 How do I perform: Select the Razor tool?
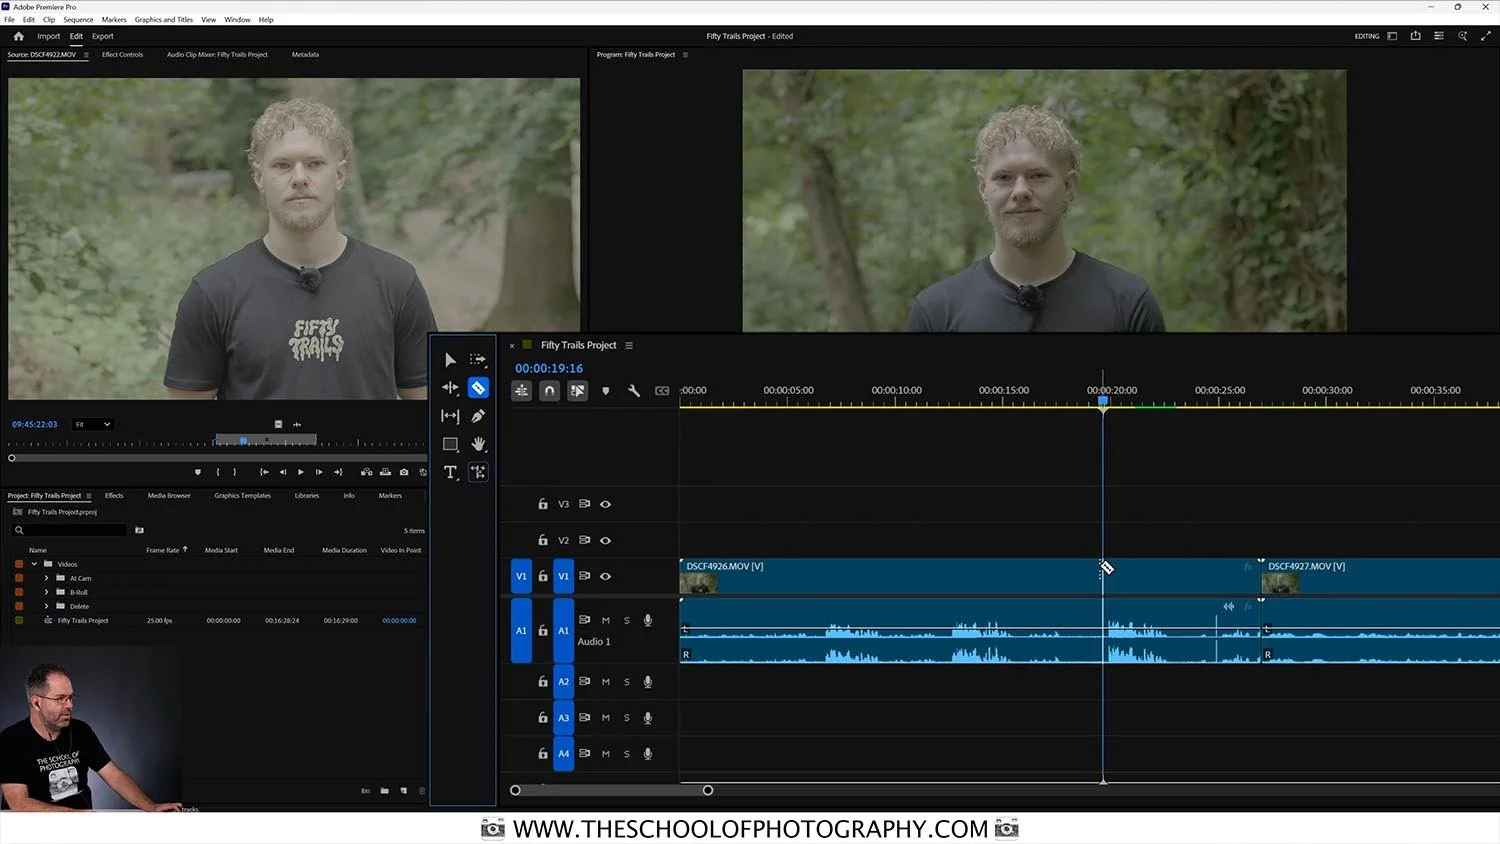[x=478, y=387]
